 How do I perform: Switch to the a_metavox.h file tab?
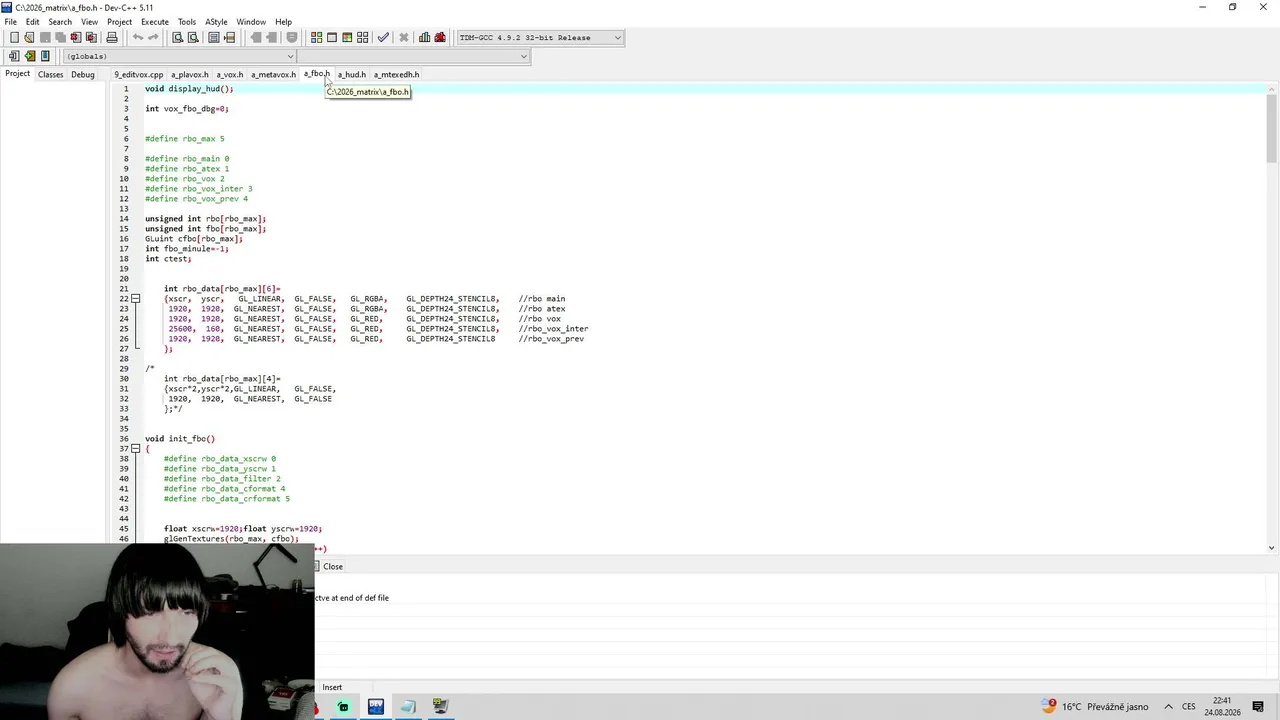[x=272, y=74]
